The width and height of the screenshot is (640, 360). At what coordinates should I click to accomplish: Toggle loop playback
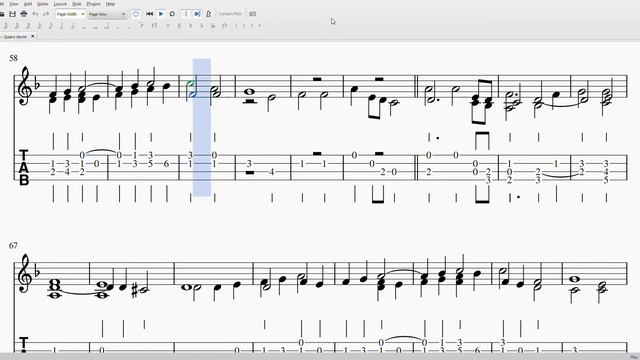tap(172, 14)
